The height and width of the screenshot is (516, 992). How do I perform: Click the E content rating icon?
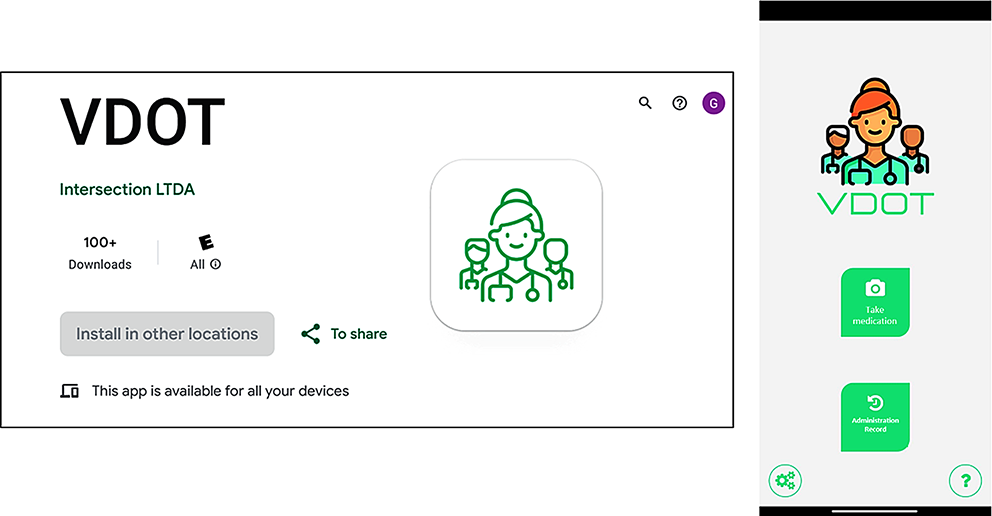pyautogui.click(x=206, y=242)
